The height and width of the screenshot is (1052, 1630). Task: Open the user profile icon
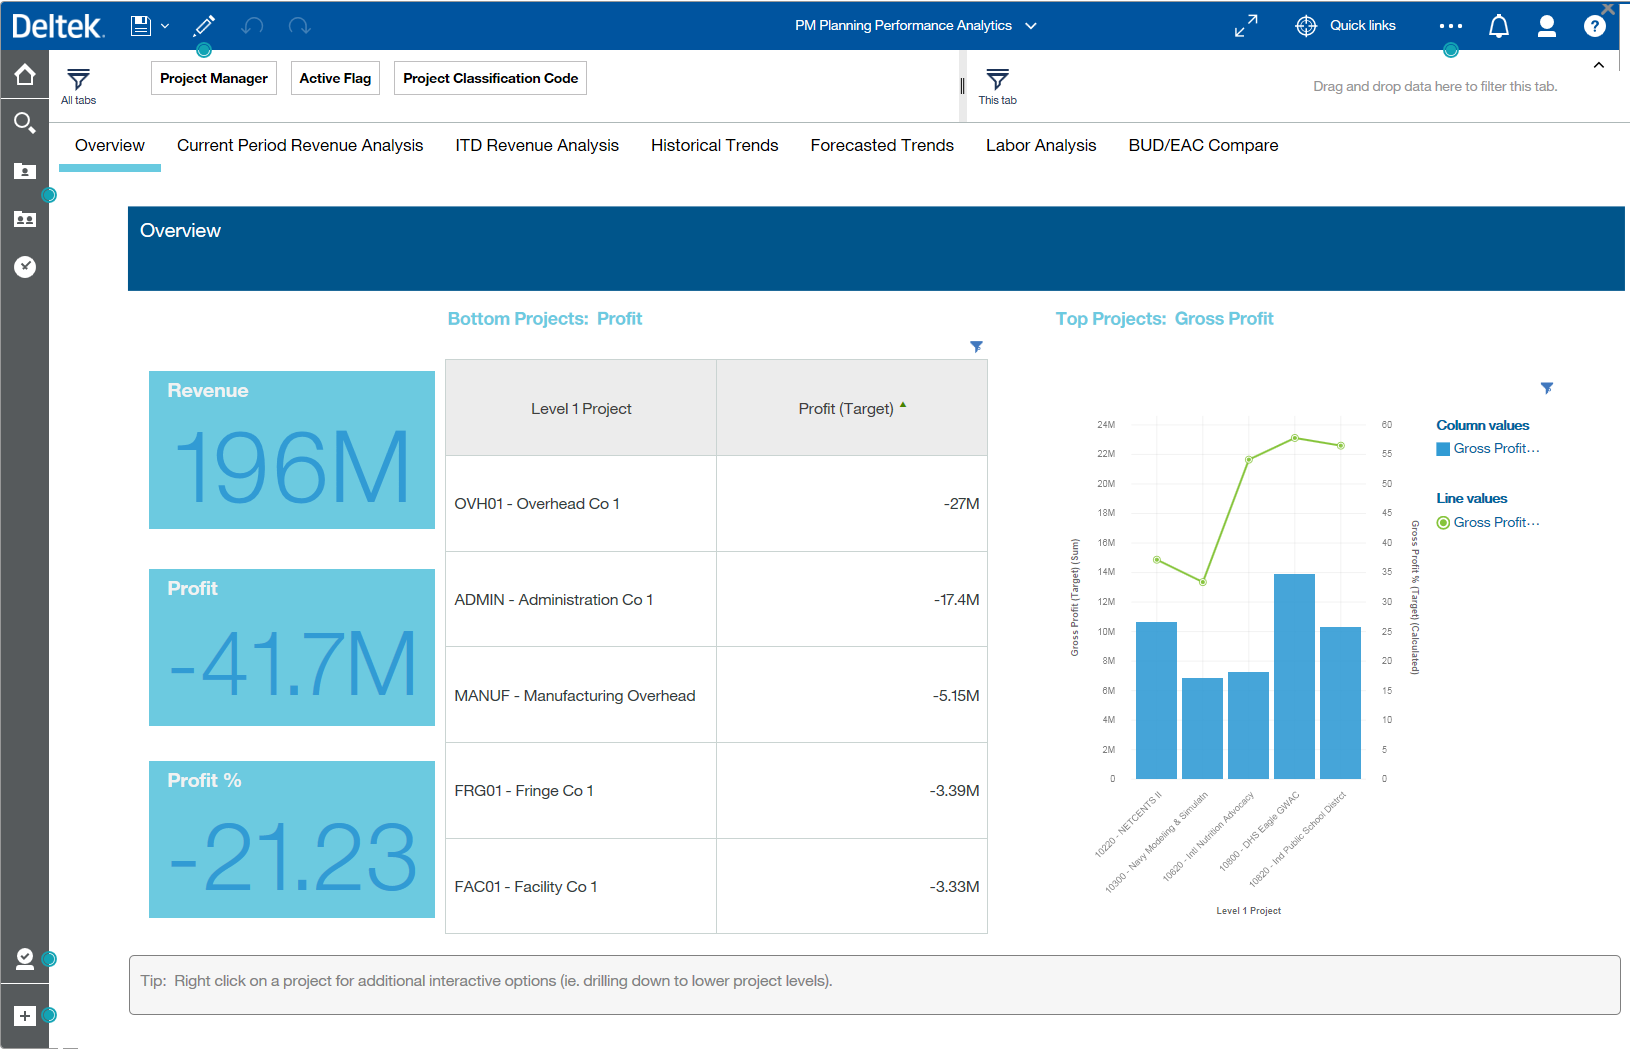[1546, 26]
